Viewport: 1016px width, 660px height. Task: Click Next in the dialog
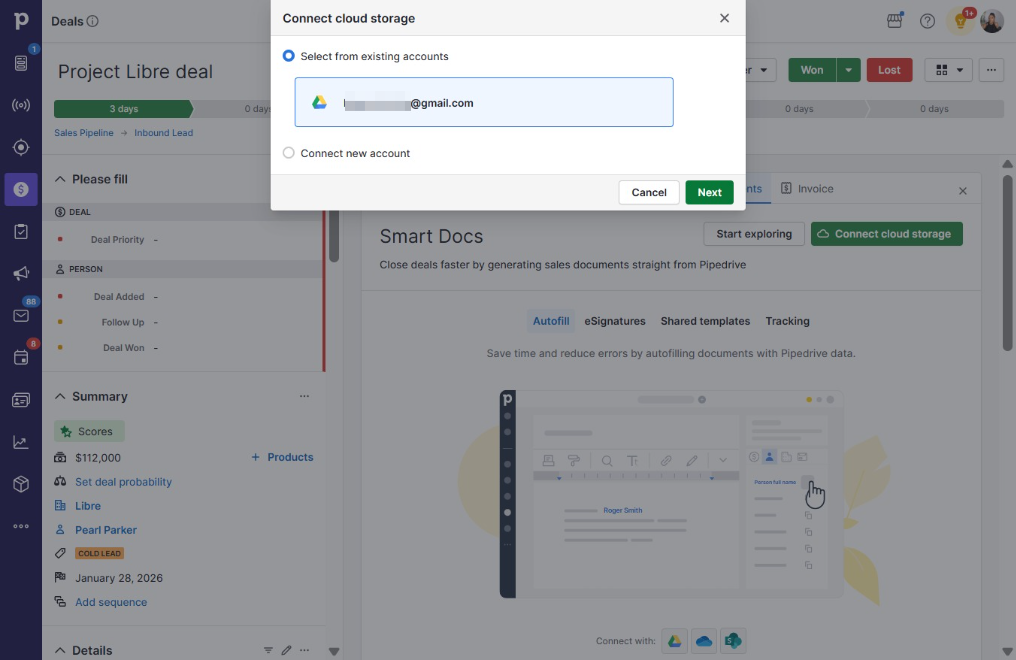710,192
